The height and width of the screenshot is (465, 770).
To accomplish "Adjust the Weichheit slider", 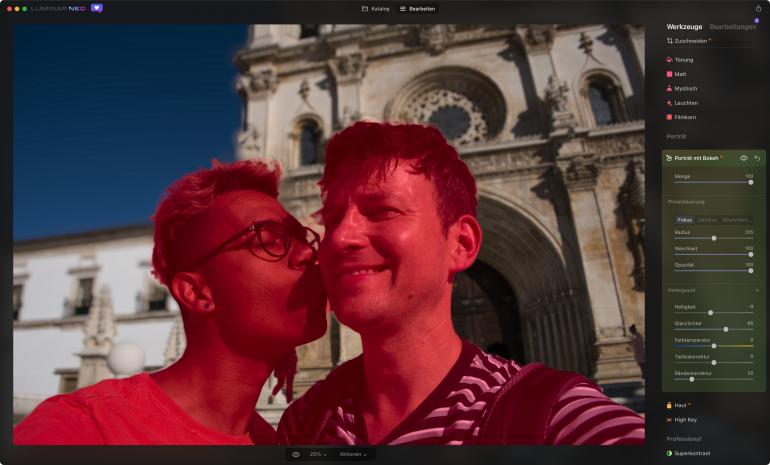I will [x=714, y=254].
